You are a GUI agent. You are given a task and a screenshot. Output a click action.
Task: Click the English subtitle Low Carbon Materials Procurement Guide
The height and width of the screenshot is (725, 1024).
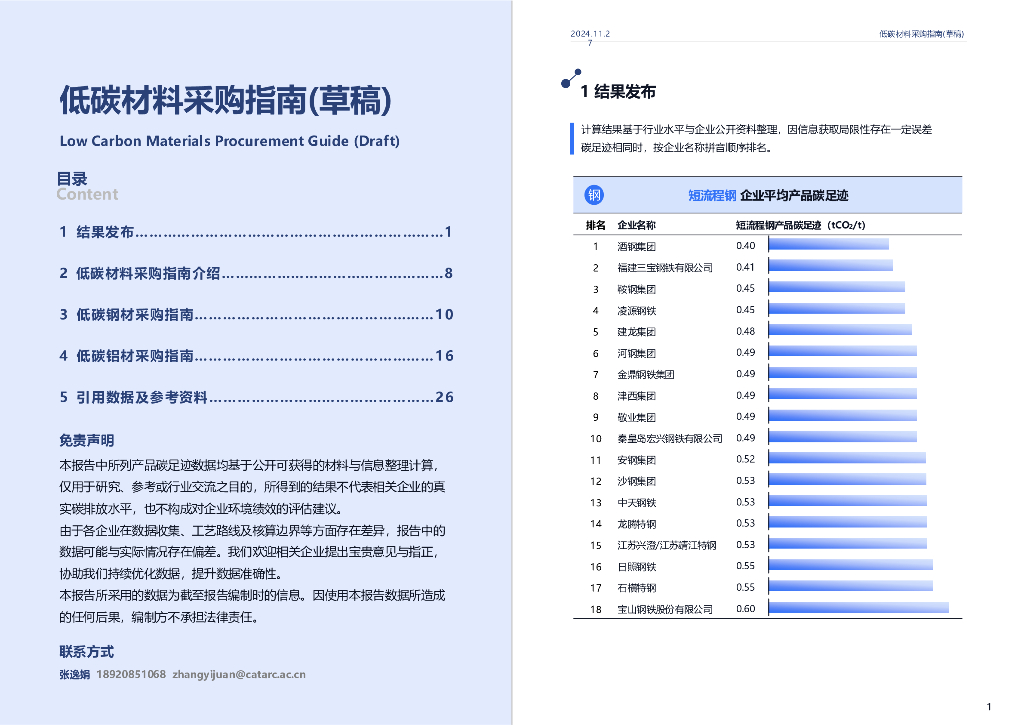click(229, 141)
